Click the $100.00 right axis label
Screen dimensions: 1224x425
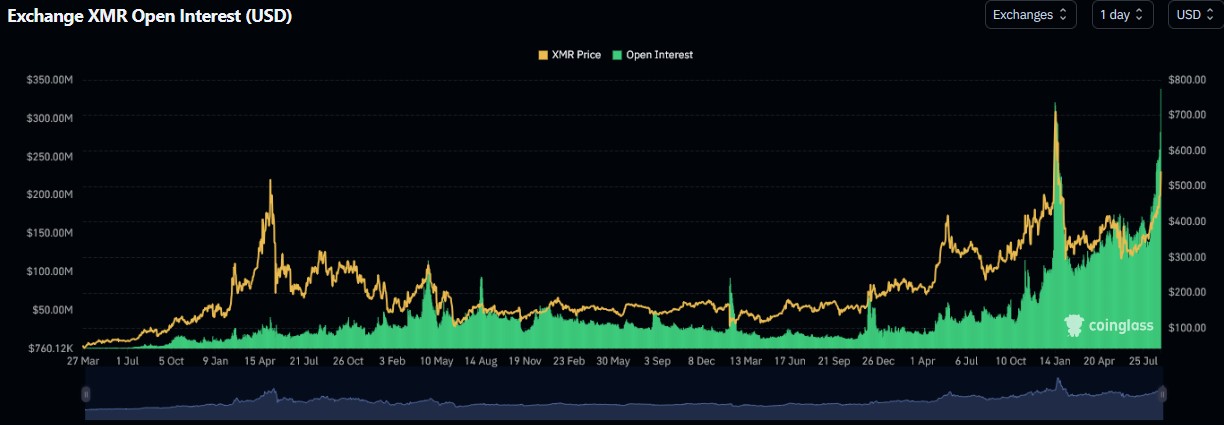[1186, 327]
